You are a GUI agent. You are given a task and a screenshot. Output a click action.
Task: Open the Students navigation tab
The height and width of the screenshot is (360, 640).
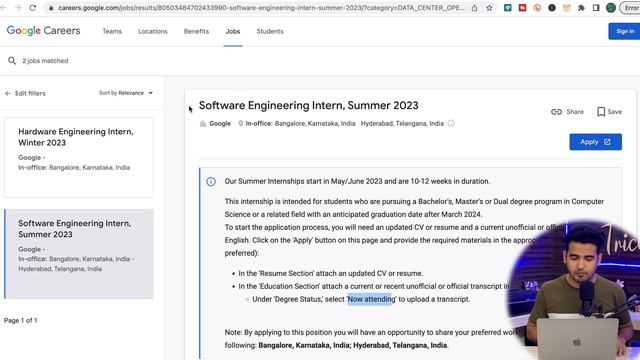(270, 31)
